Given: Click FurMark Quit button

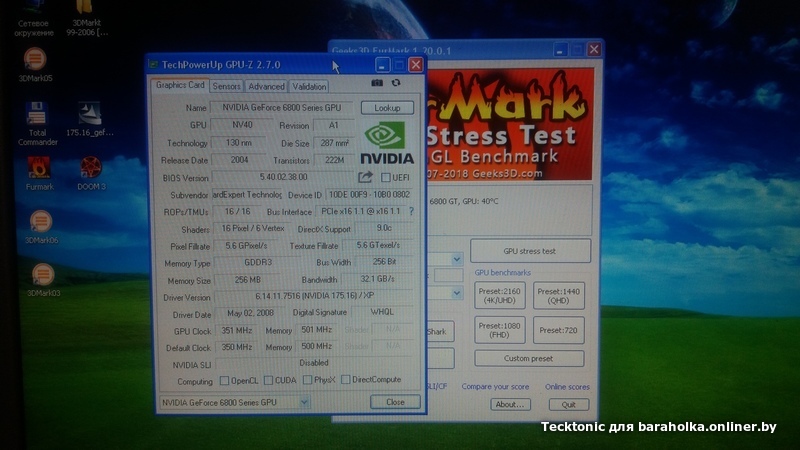Looking at the screenshot, I should (569, 404).
